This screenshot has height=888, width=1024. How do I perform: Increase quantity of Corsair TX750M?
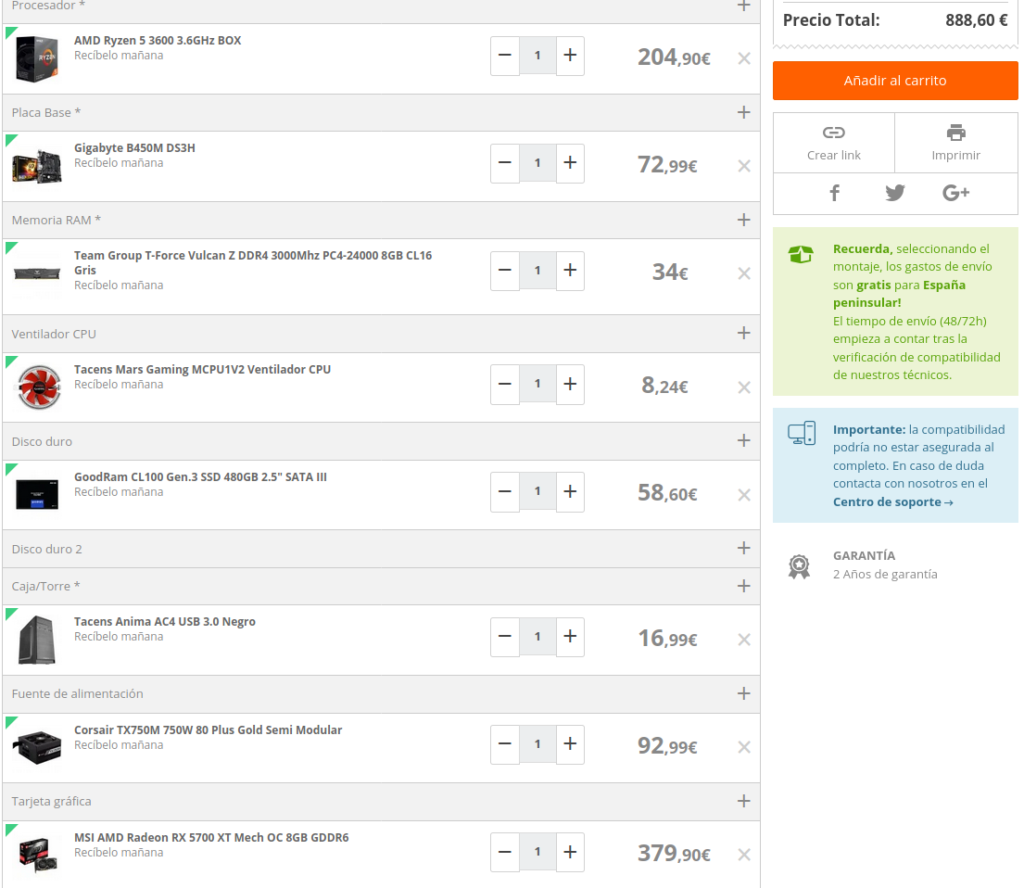pos(570,744)
